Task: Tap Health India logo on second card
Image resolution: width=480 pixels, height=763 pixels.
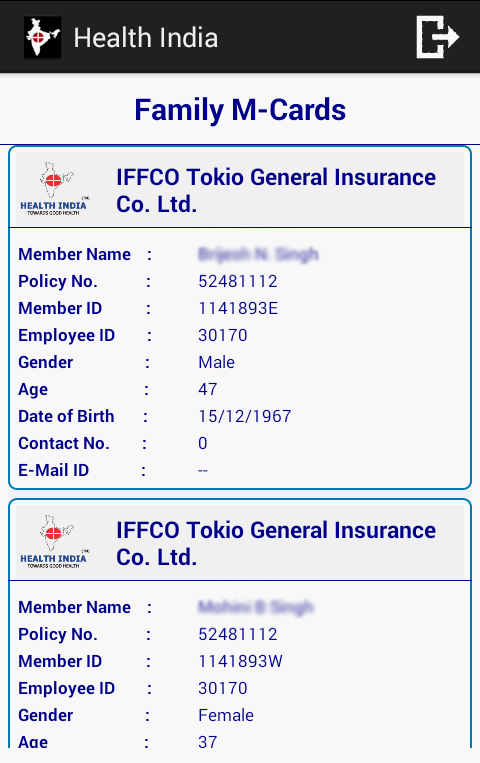Action: point(55,542)
